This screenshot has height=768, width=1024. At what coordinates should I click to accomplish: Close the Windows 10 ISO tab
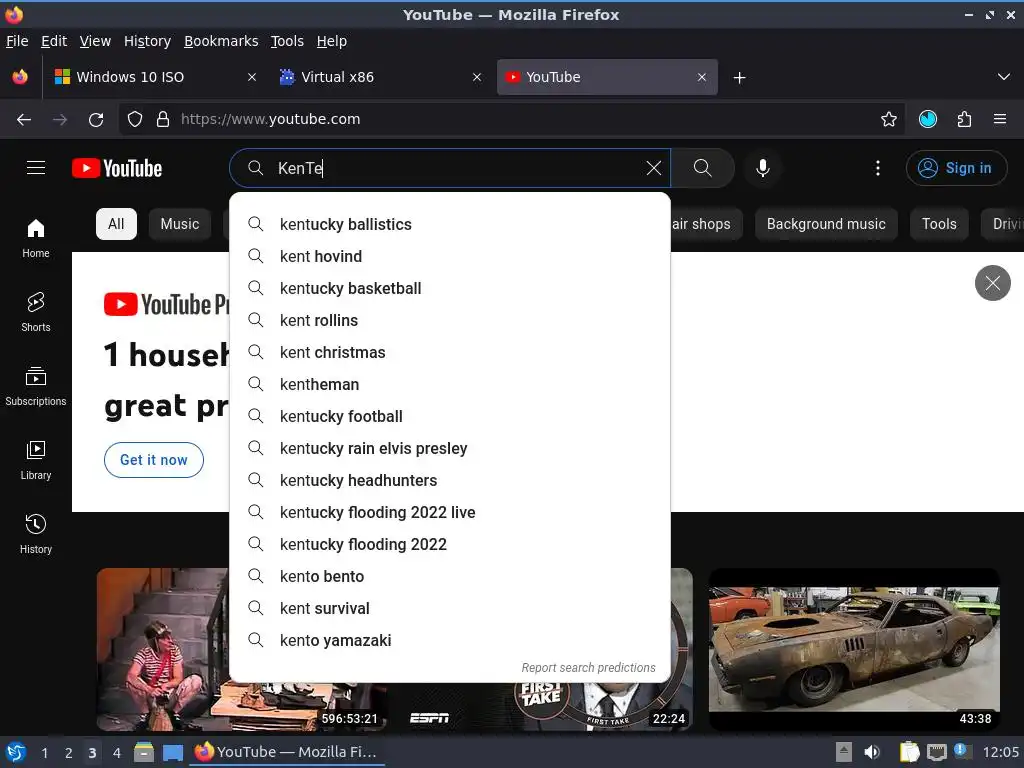(251, 77)
